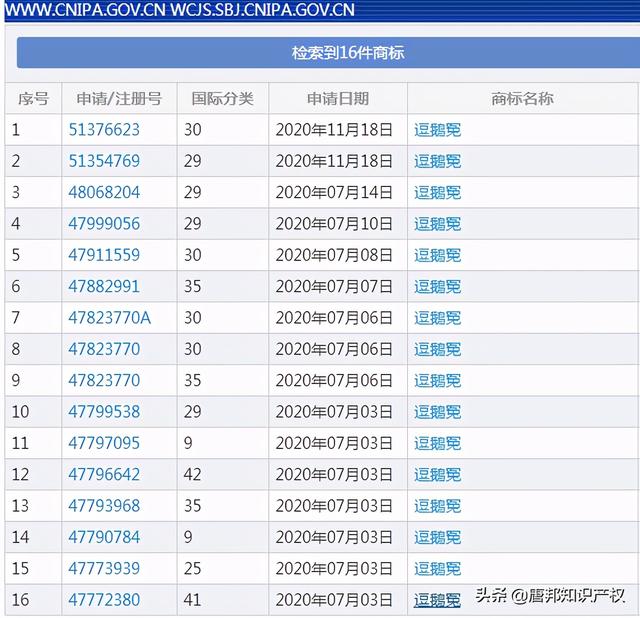Screen dimensions: 640x618
Task: Open 逗鹅冤 link beside 47823770A
Action: 438,318
